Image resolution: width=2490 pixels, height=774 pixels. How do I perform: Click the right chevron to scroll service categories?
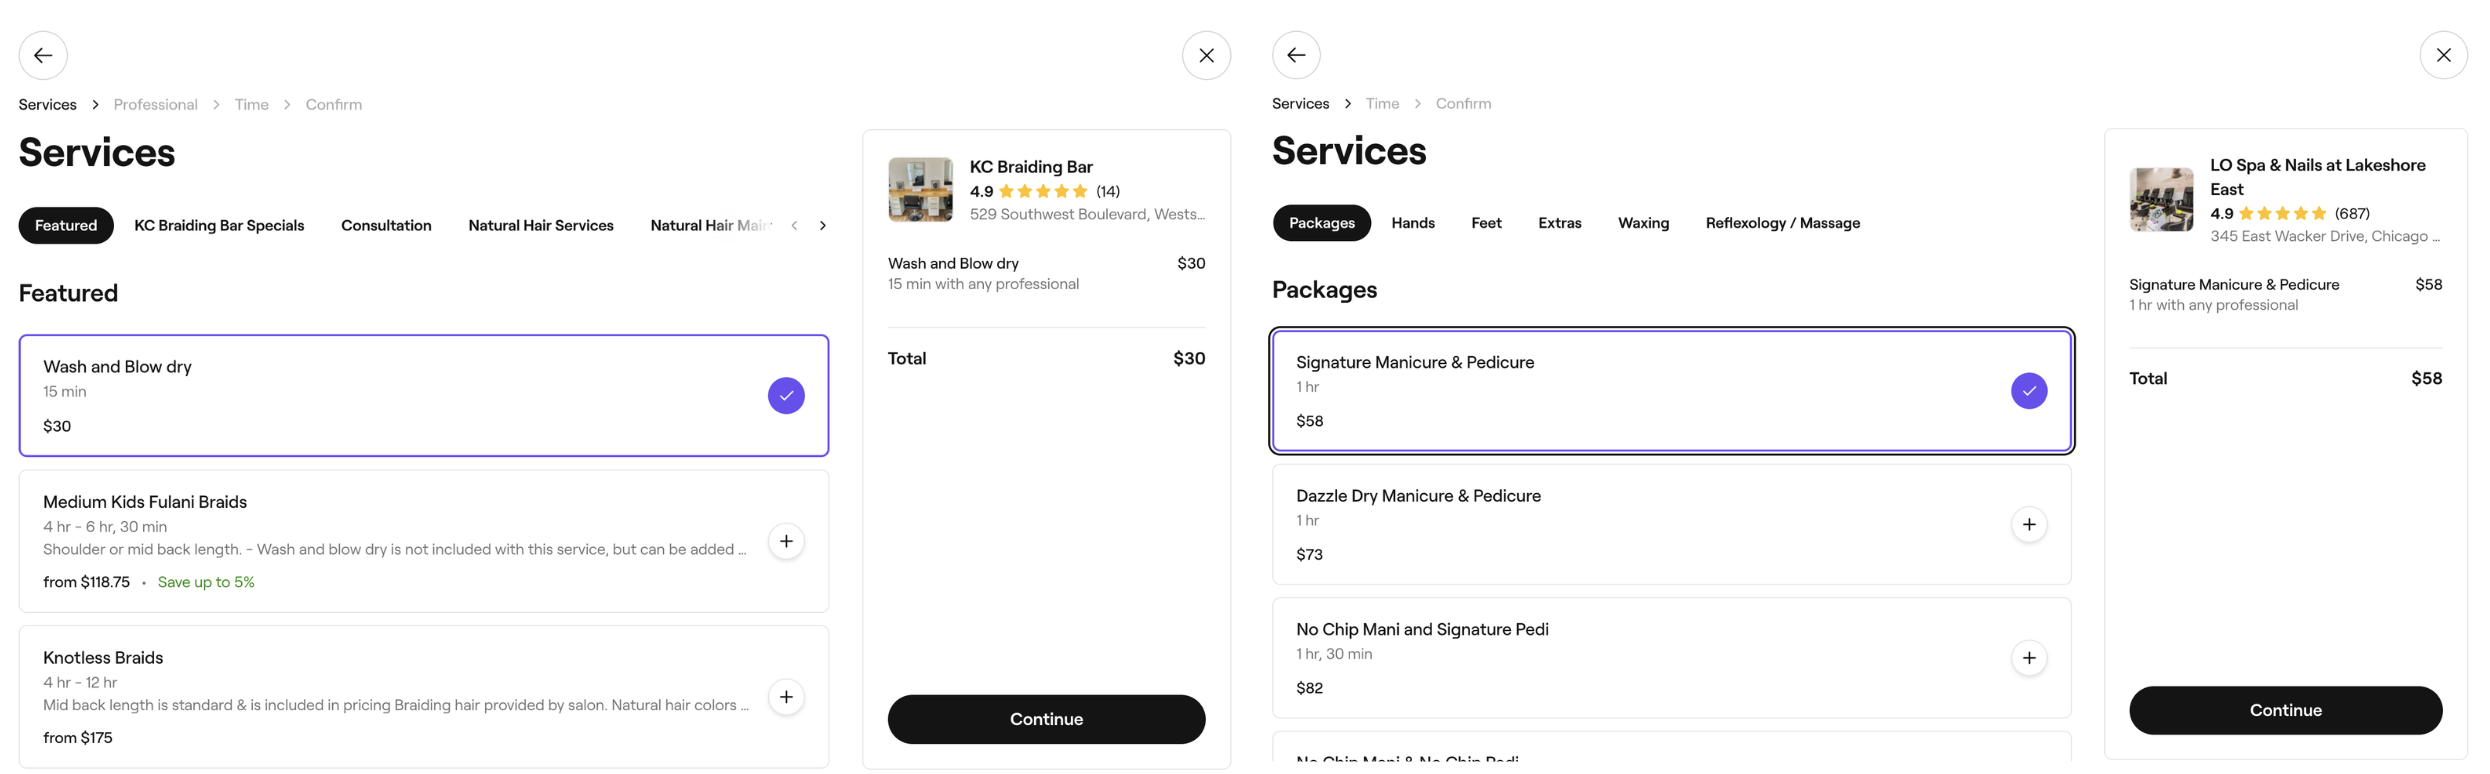tap(822, 225)
